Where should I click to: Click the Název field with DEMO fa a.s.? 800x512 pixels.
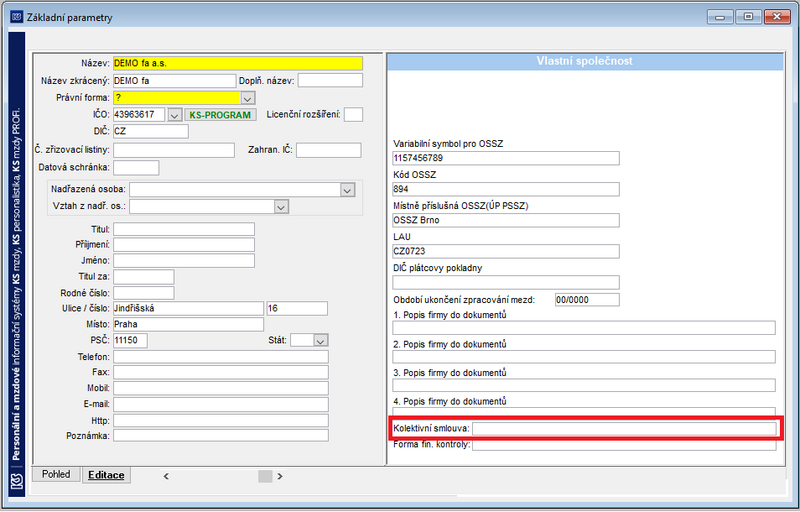click(x=238, y=63)
